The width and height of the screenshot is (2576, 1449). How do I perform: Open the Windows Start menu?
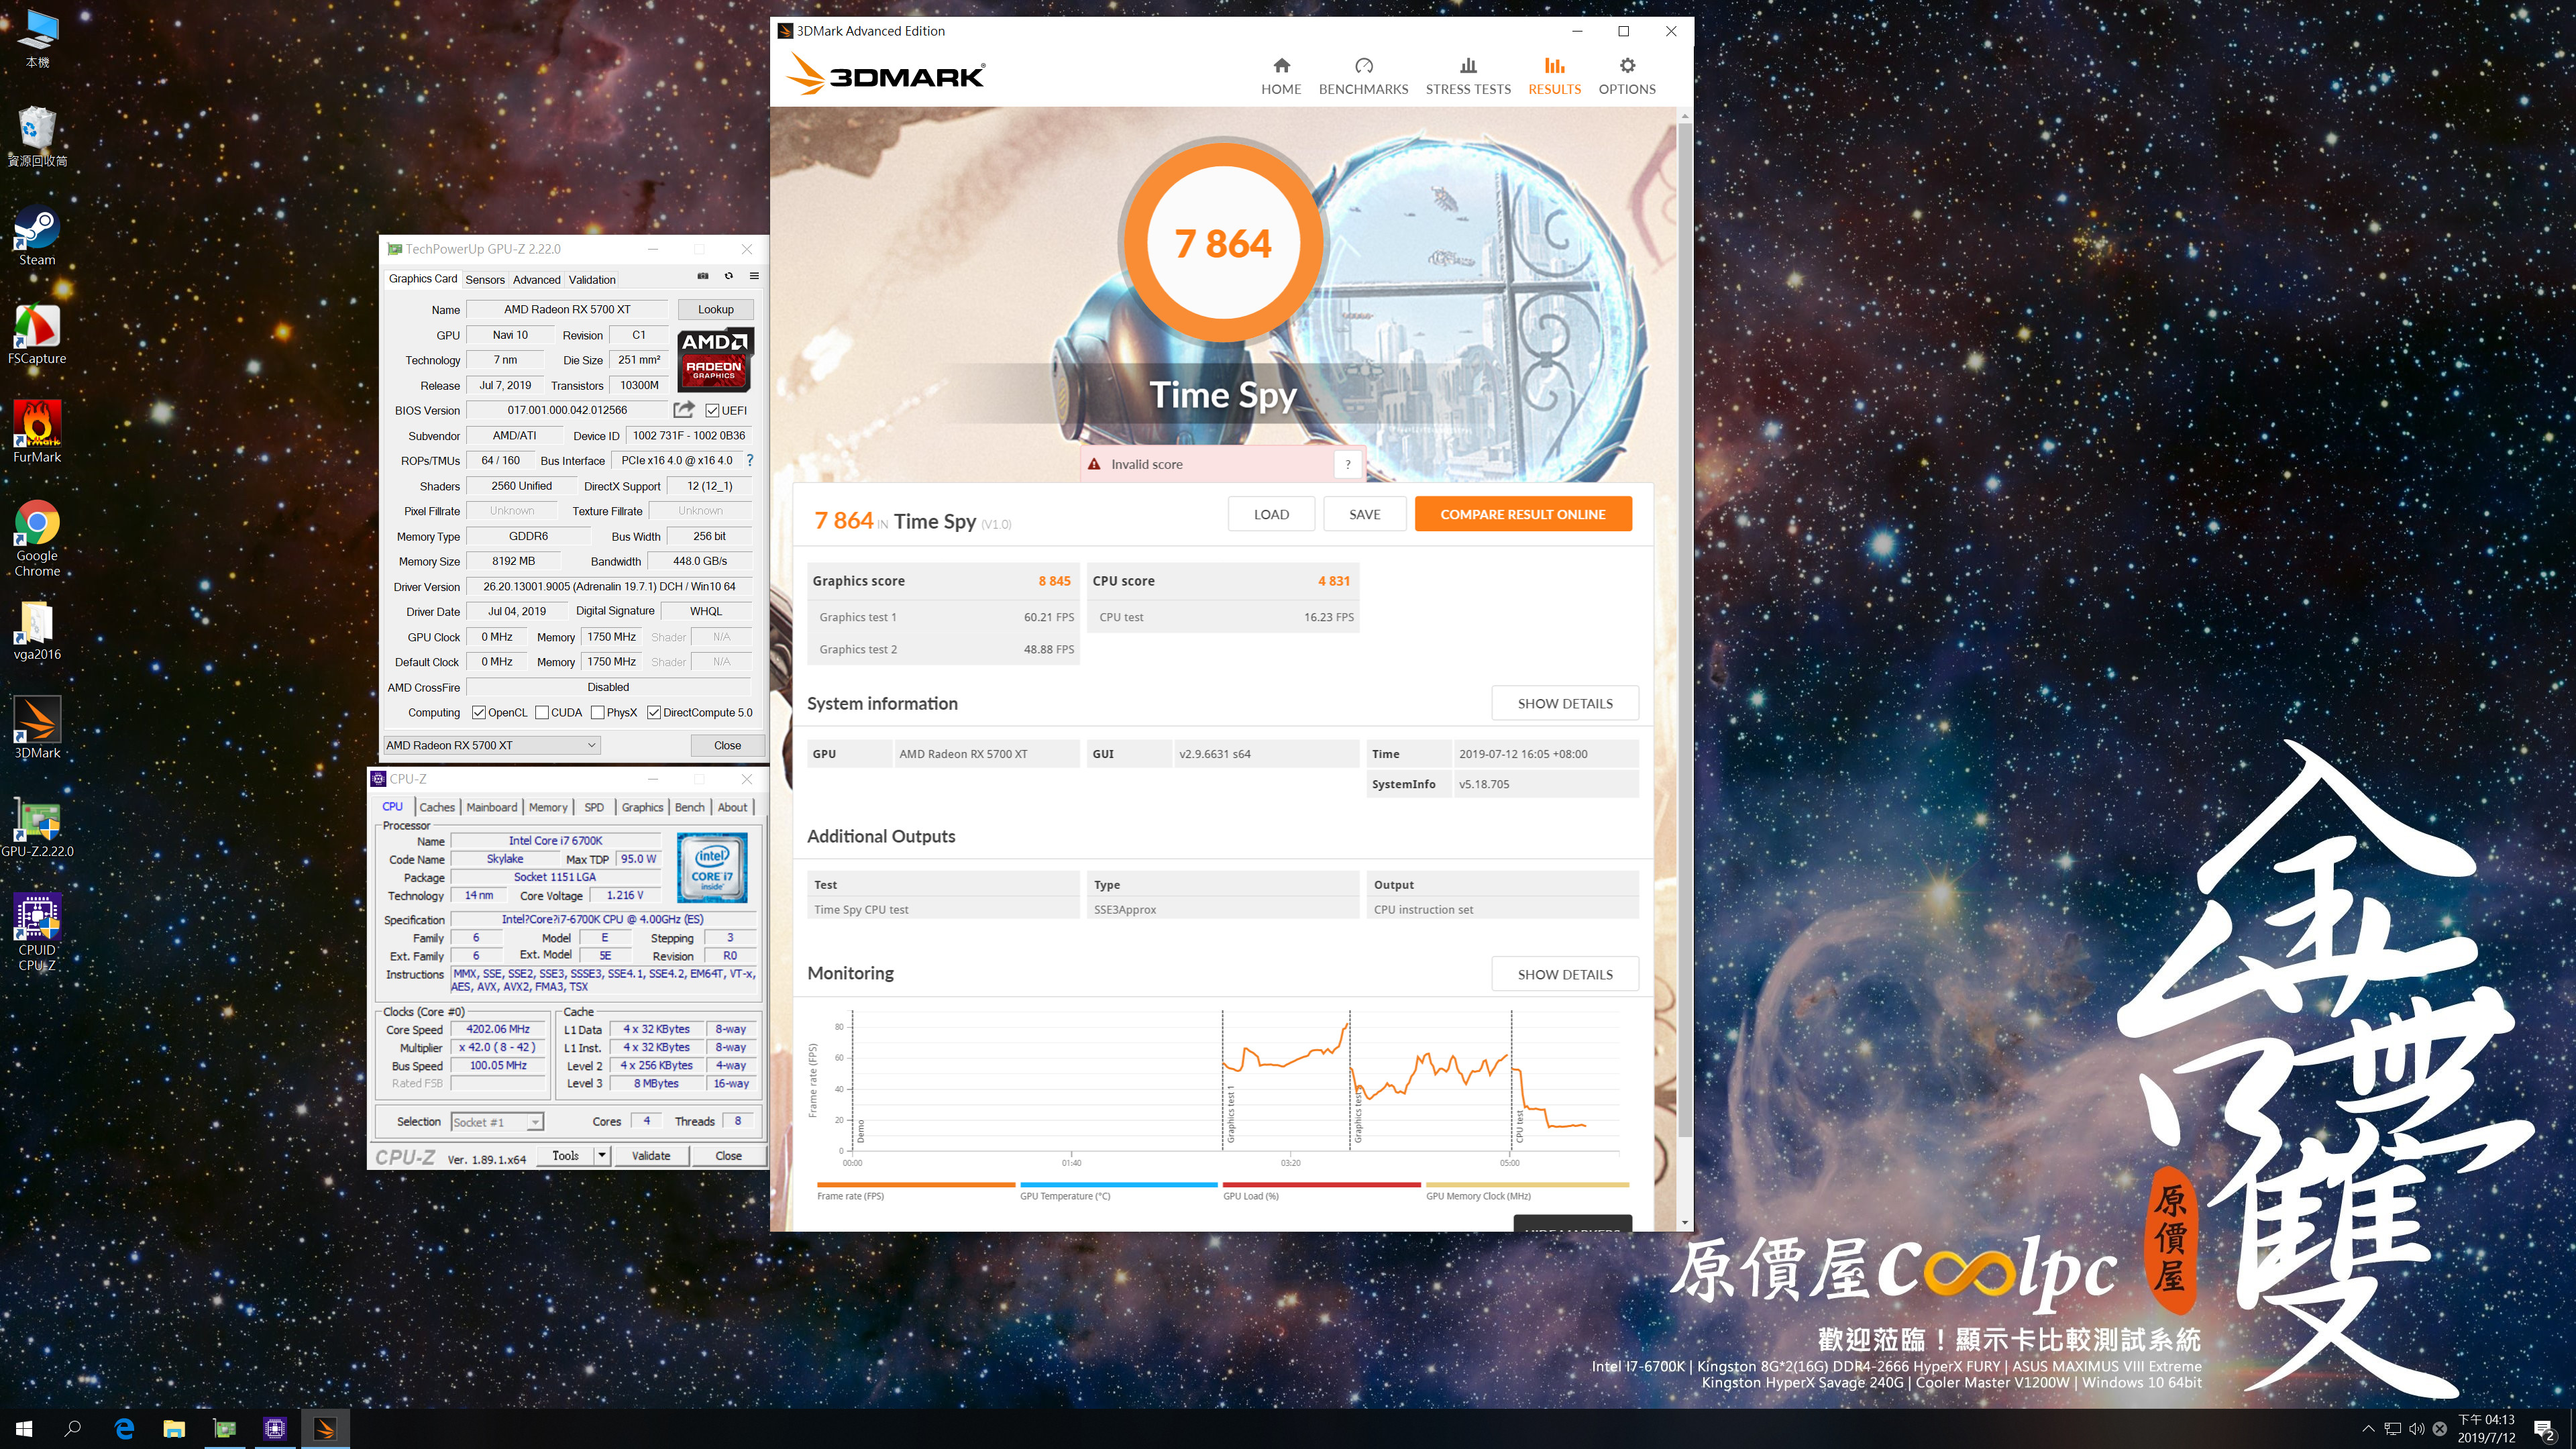pyautogui.click(x=24, y=1429)
